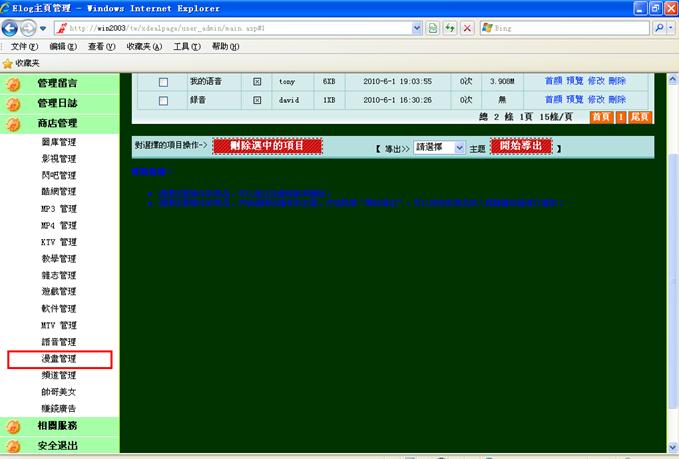
Task: Tick the checkbox for 錄音 row
Action: [x=163, y=100]
